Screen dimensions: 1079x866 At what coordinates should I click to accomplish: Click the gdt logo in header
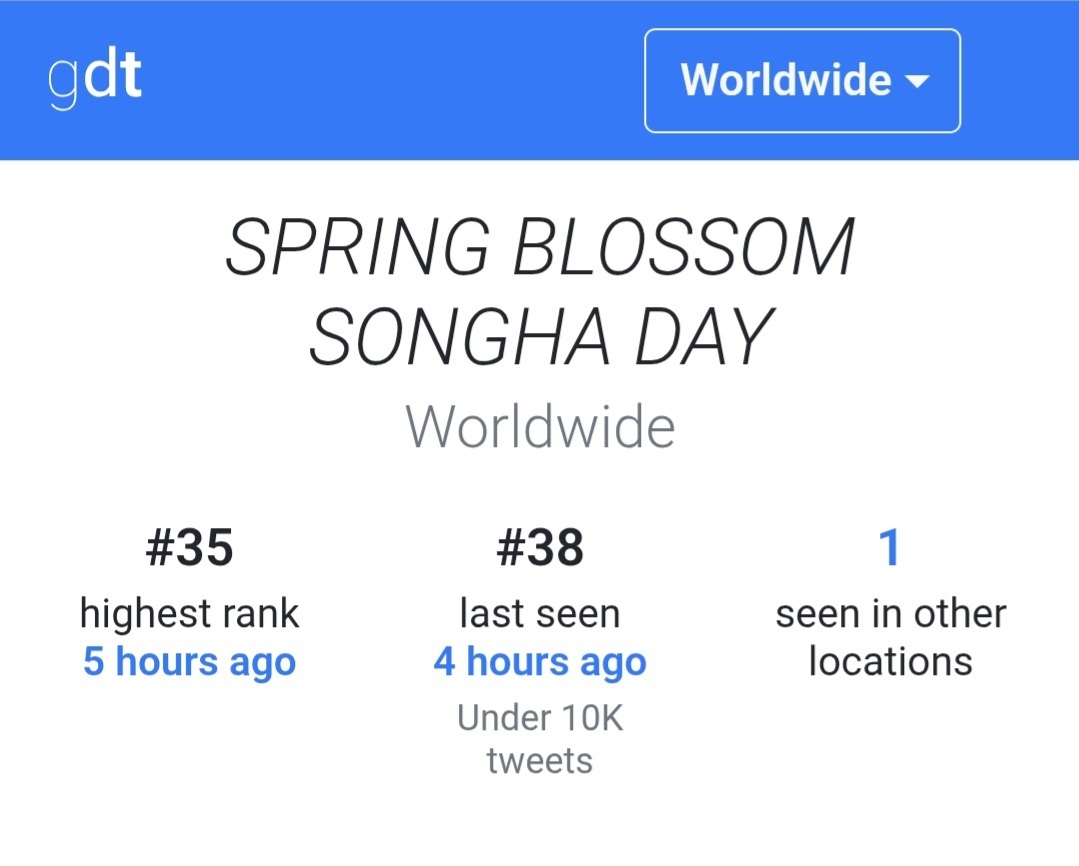click(95, 78)
